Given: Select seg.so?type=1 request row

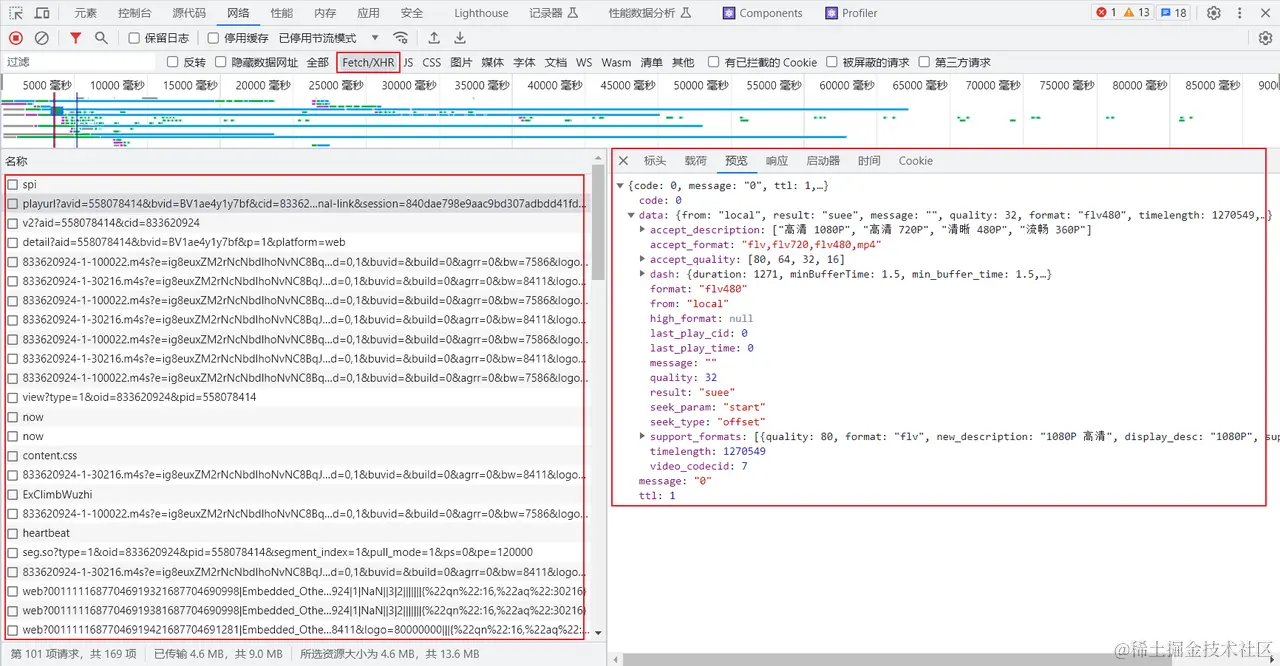Looking at the screenshot, I should [296, 552].
